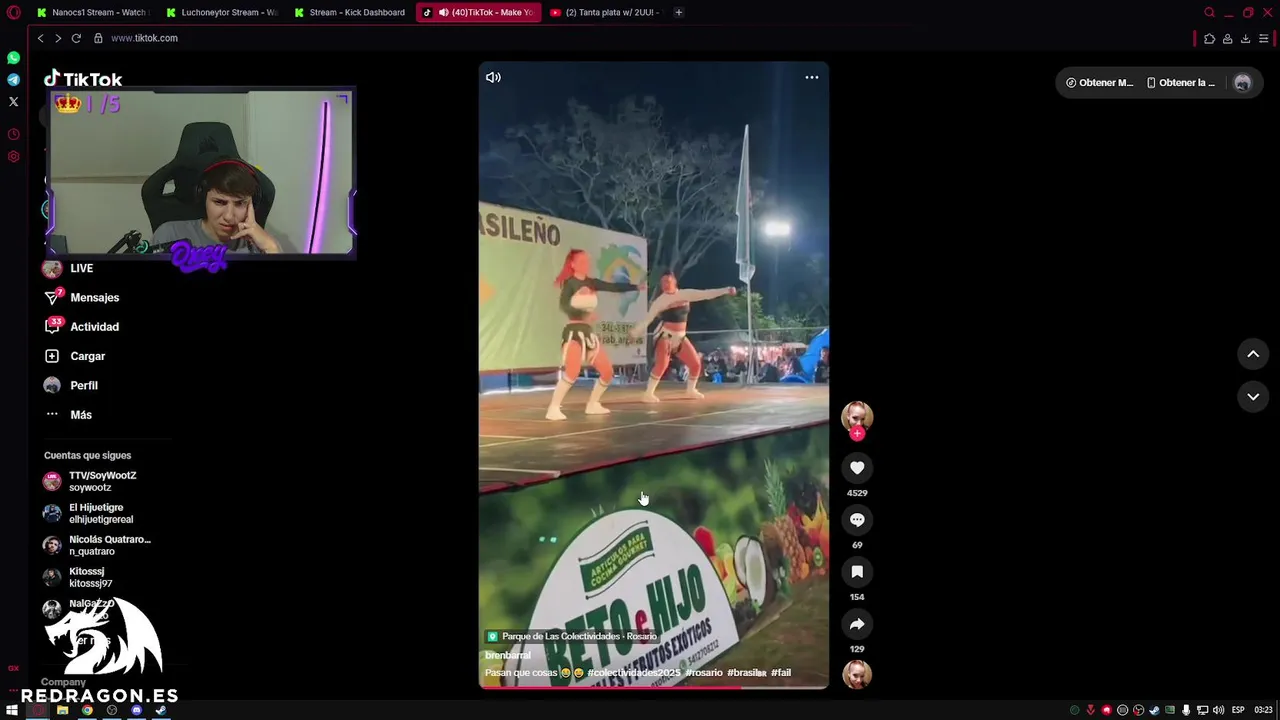Open browser search tabs magnifier icon
This screenshot has width=1280, height=720.
click(x=1209, y=12)
